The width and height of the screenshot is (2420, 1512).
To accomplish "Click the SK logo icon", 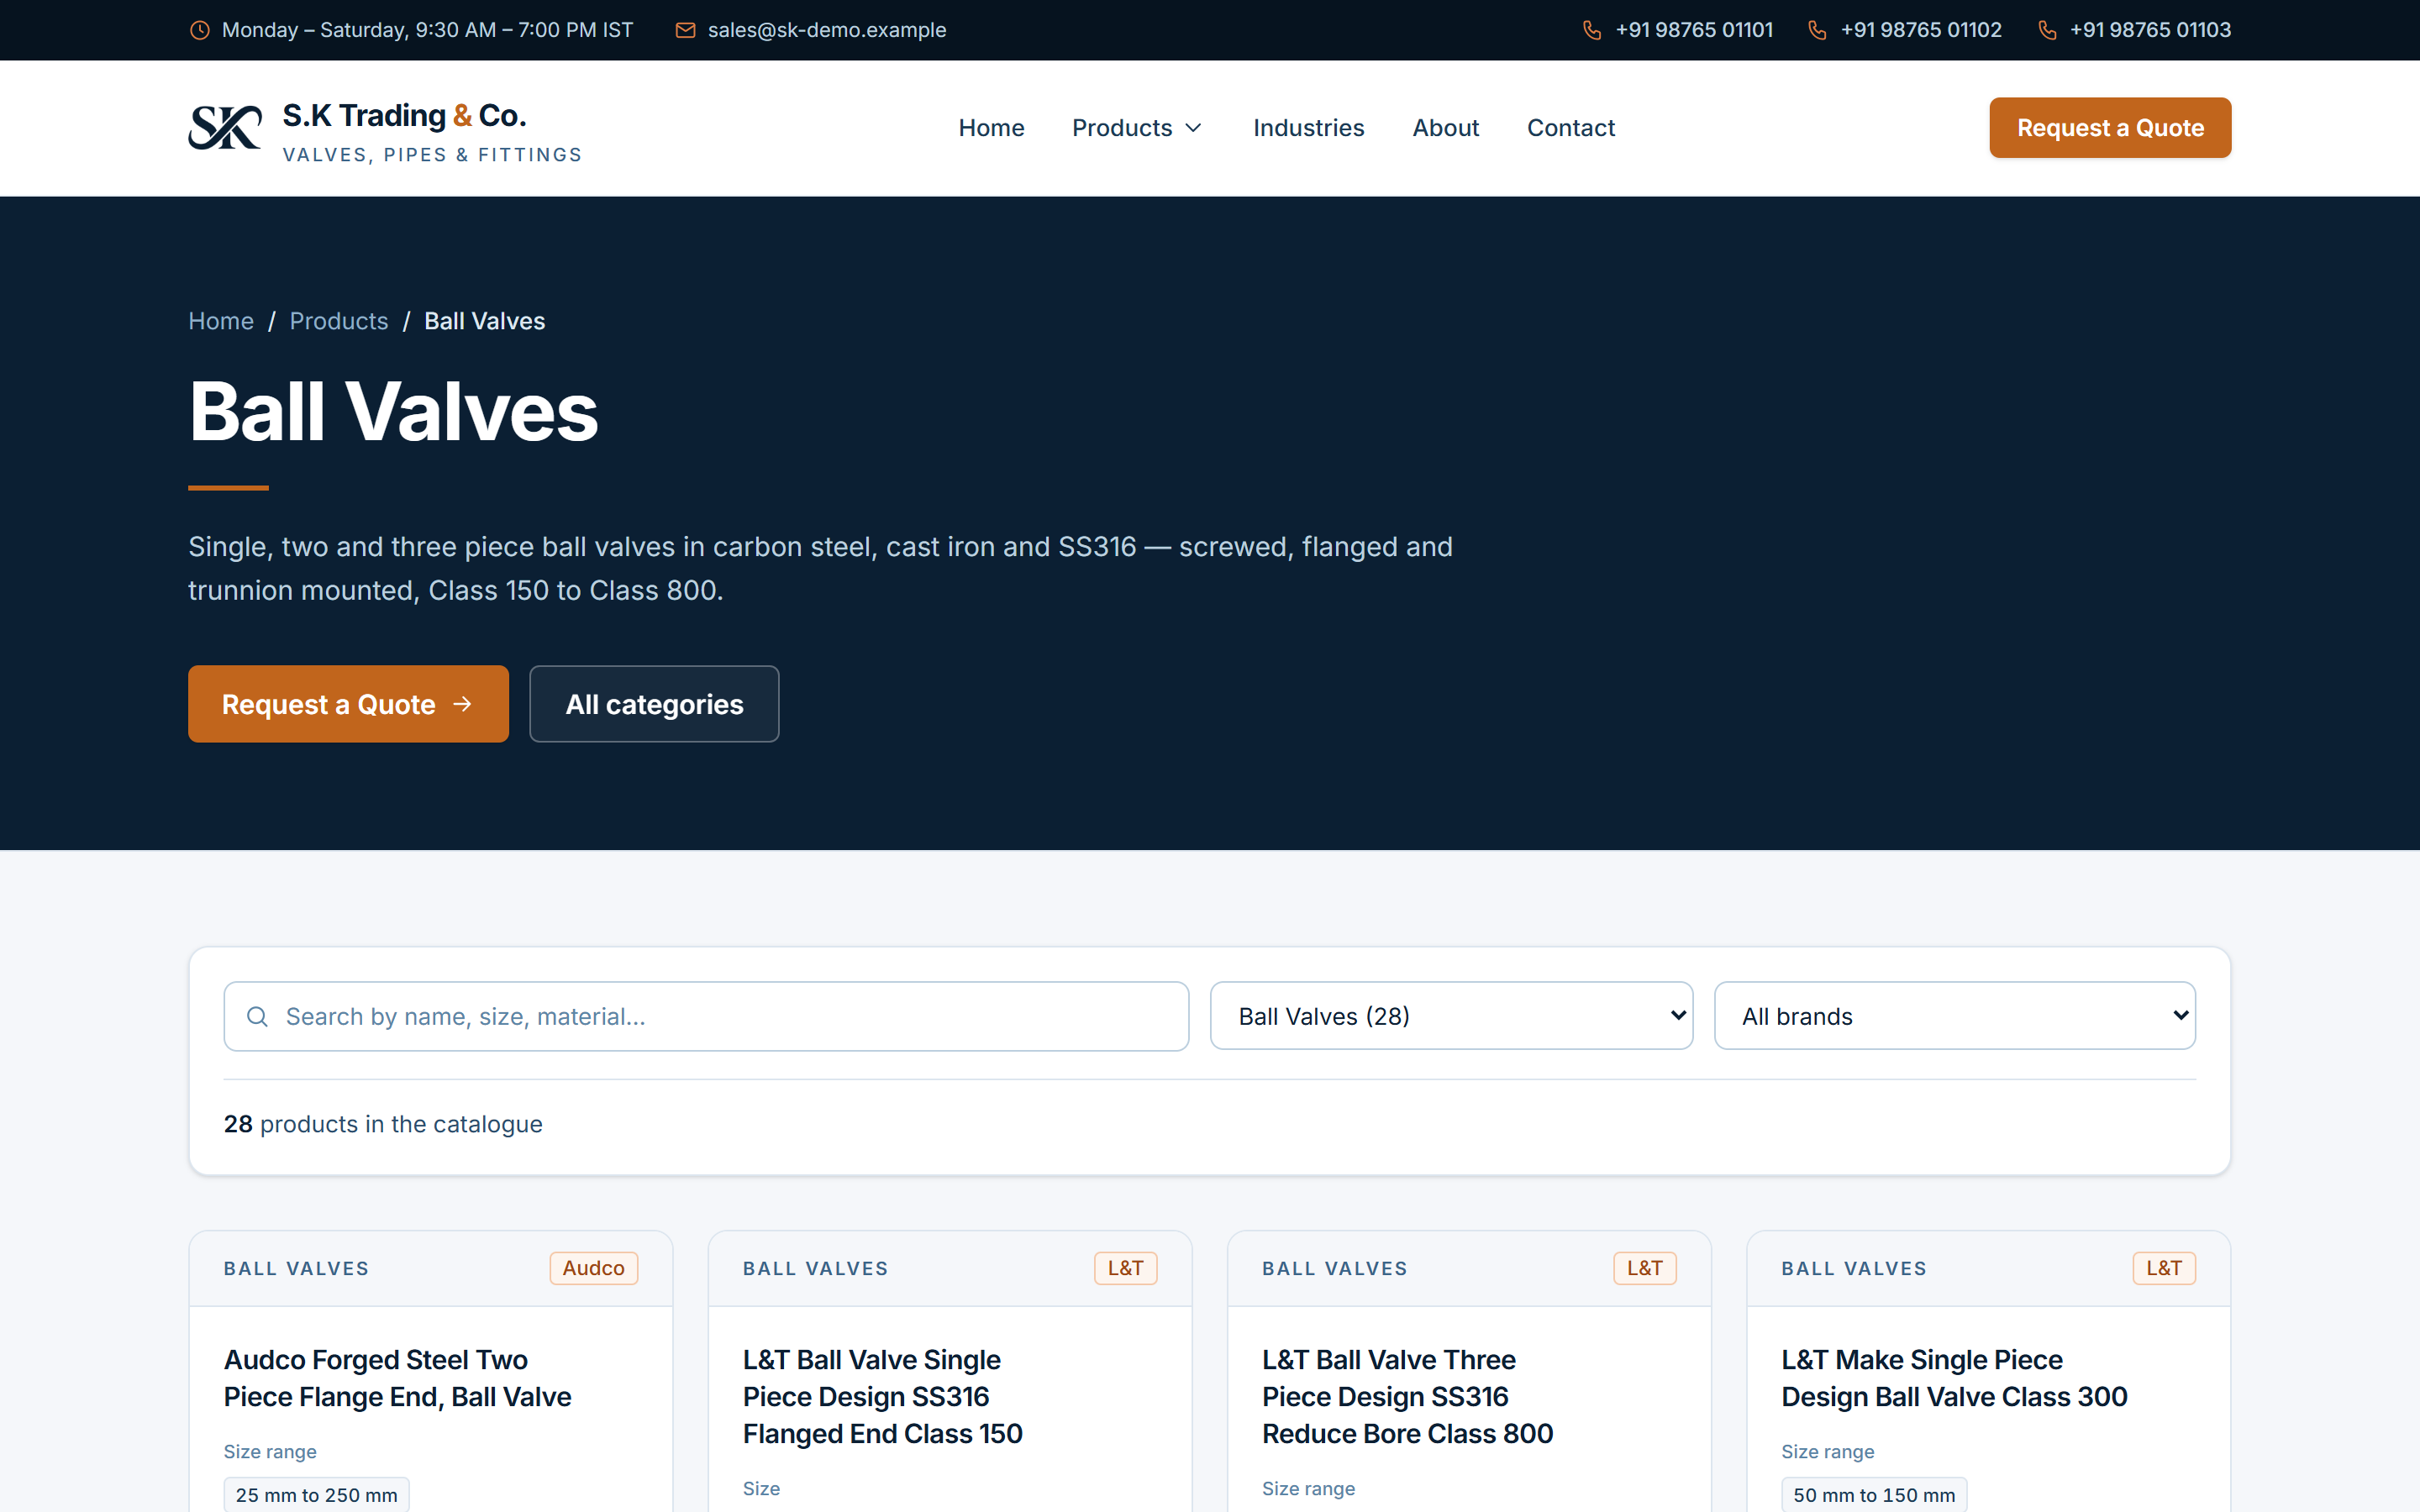I will 225,128.
